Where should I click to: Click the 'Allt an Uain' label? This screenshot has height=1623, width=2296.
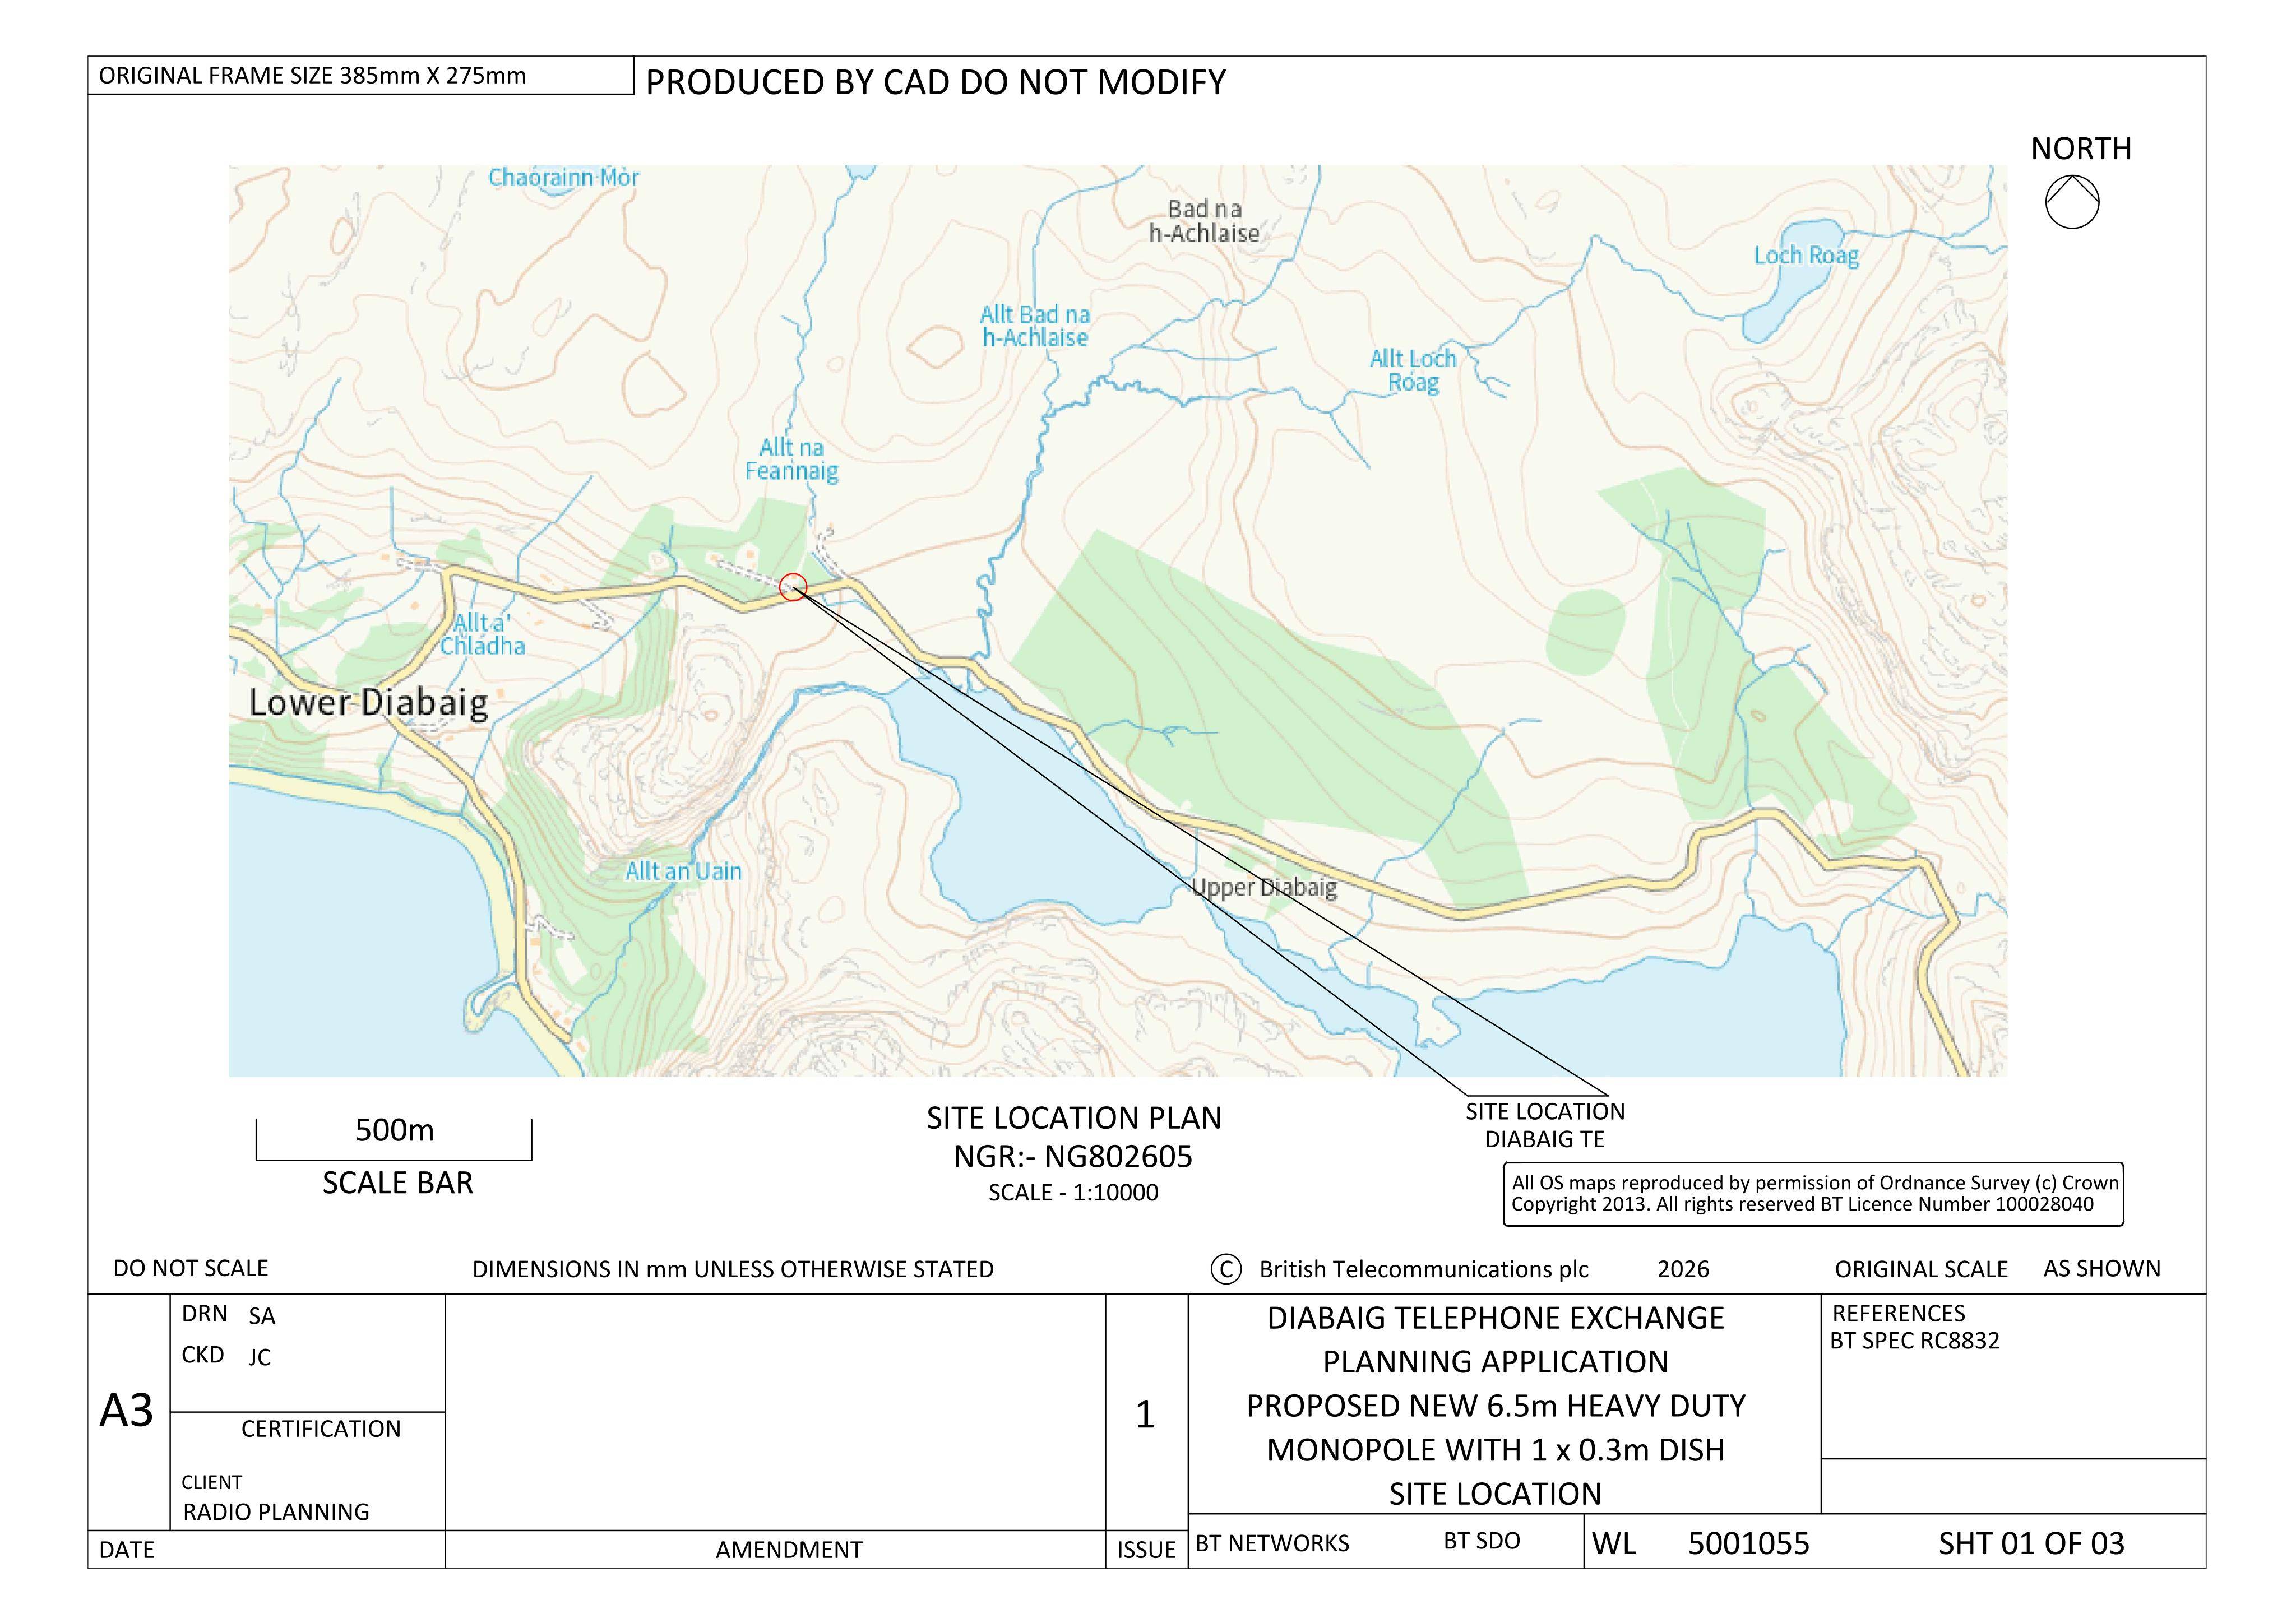click(683, 871)
